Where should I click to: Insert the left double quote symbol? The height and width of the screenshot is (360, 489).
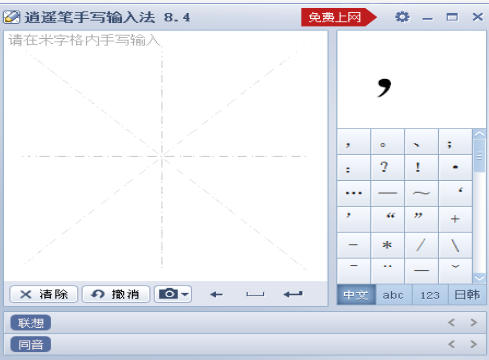coord(388,219)
